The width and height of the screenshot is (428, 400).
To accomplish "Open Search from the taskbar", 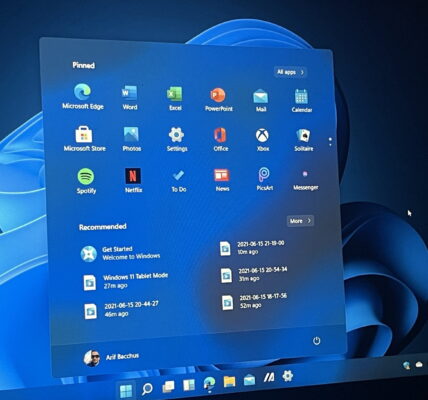I will 147,389.
